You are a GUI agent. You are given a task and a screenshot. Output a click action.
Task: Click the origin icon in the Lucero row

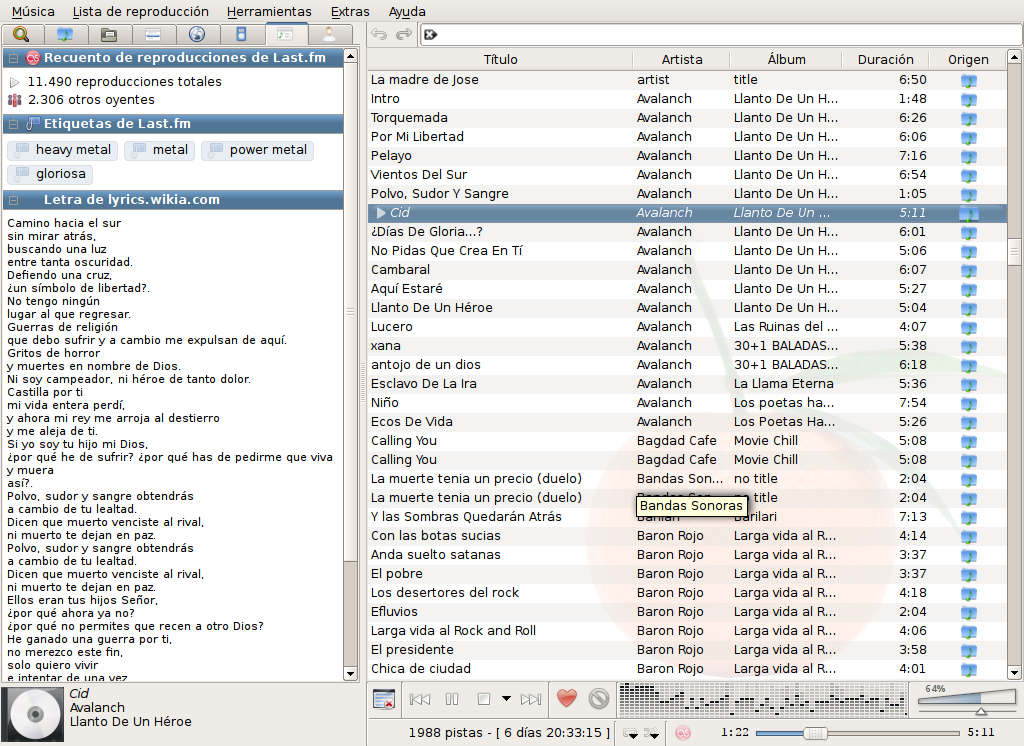(x=968, y=327)
